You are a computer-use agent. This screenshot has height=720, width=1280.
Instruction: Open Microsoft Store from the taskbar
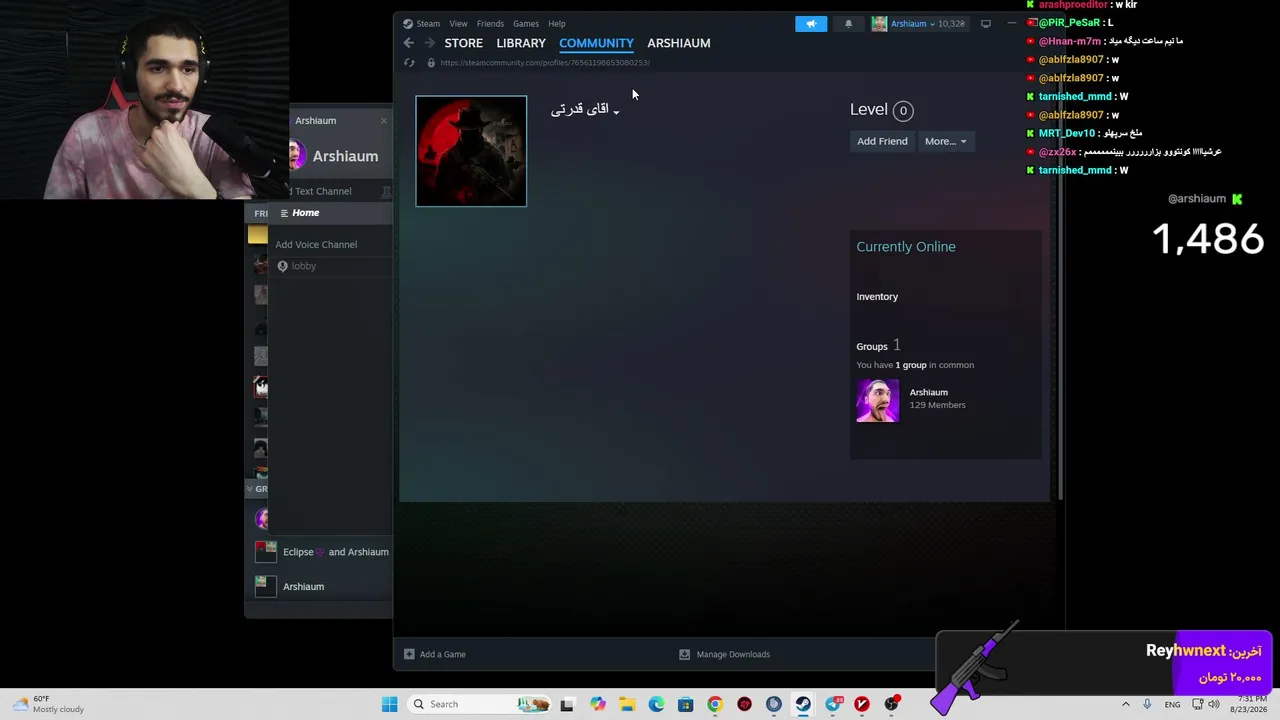[685, 704]
